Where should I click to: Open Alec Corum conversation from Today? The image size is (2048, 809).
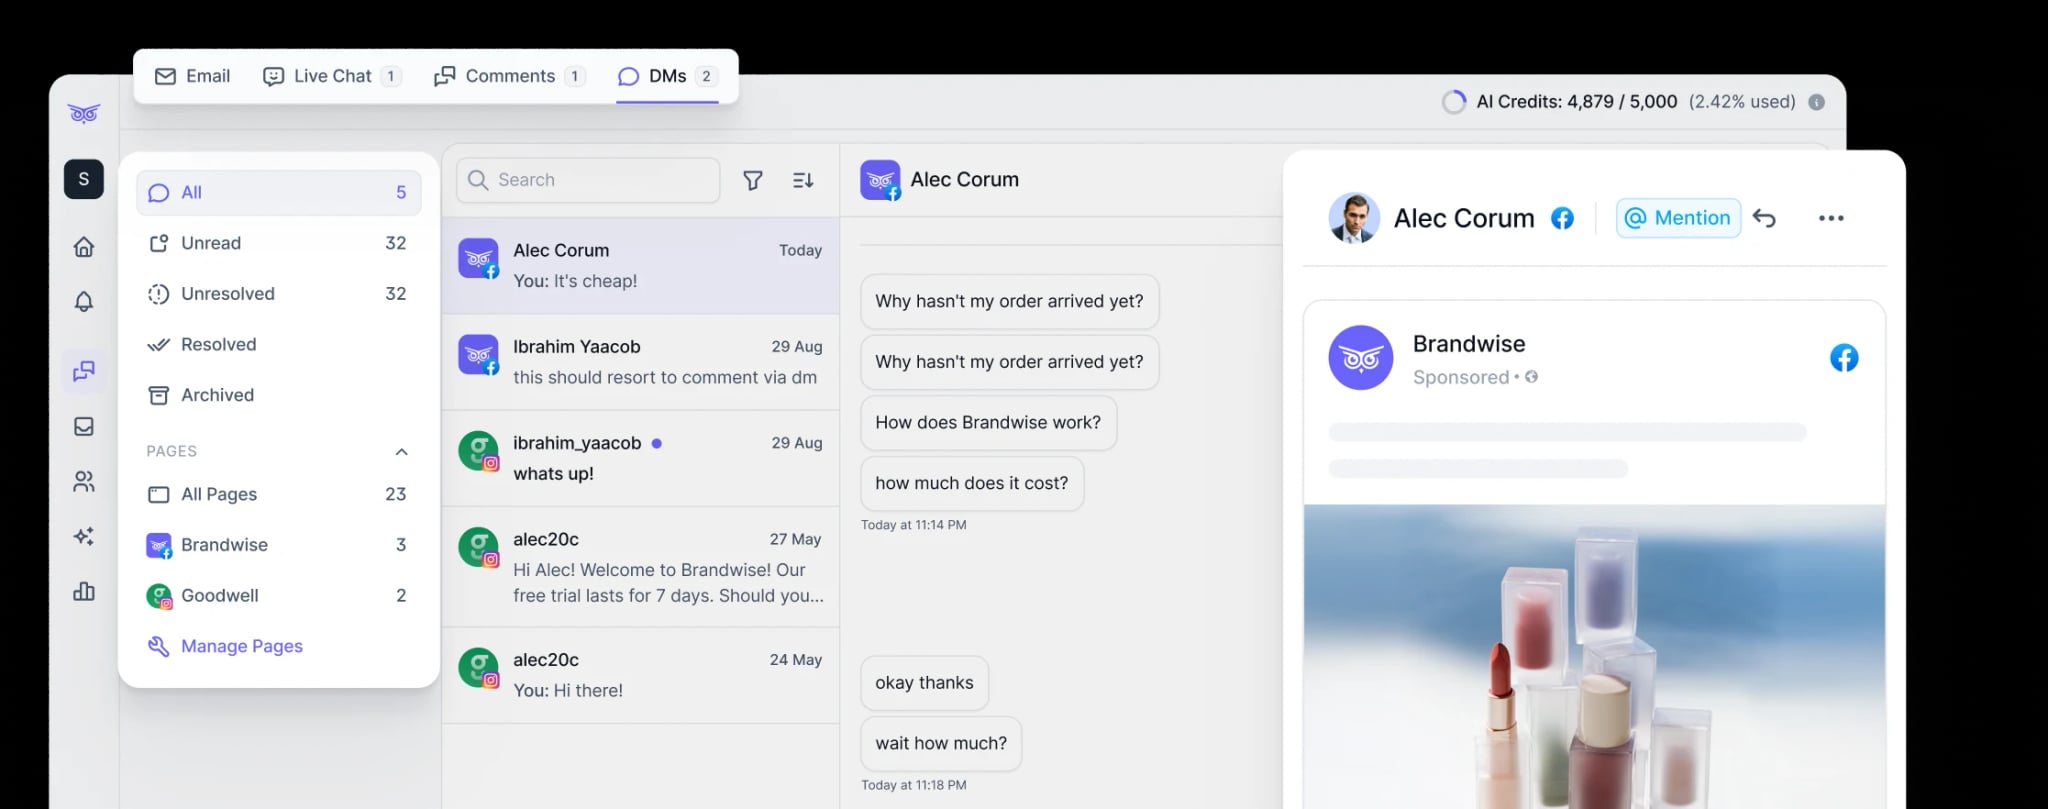pos(640,266)
